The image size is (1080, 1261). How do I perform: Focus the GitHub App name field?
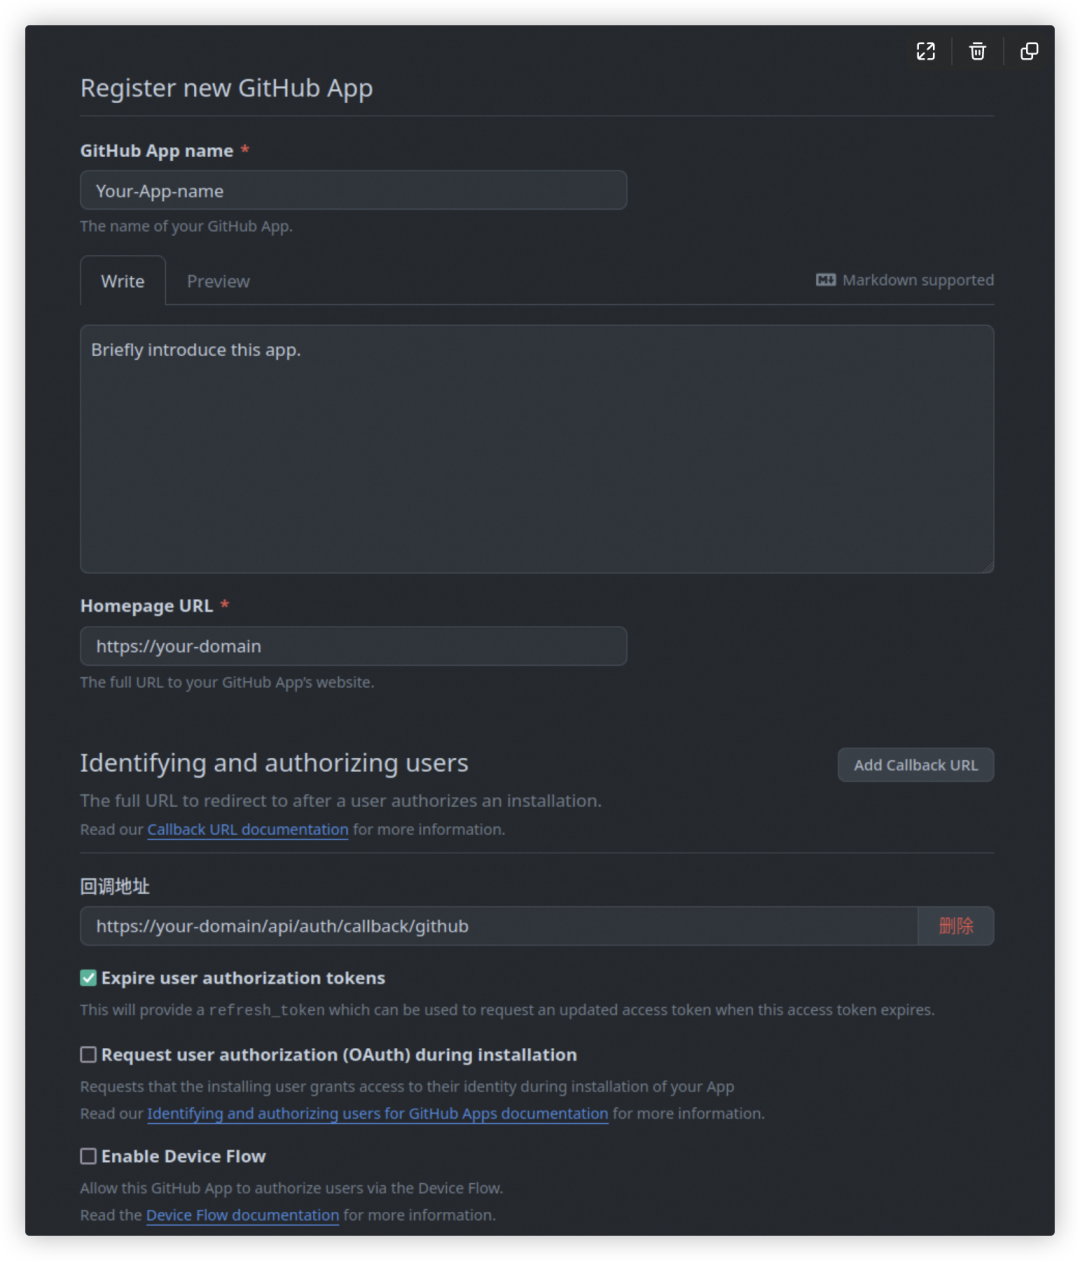(354, 190)
